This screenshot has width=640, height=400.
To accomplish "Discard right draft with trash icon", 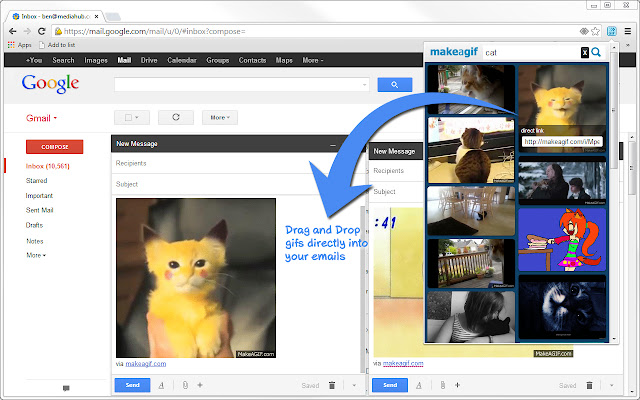I will click(589, 385).
